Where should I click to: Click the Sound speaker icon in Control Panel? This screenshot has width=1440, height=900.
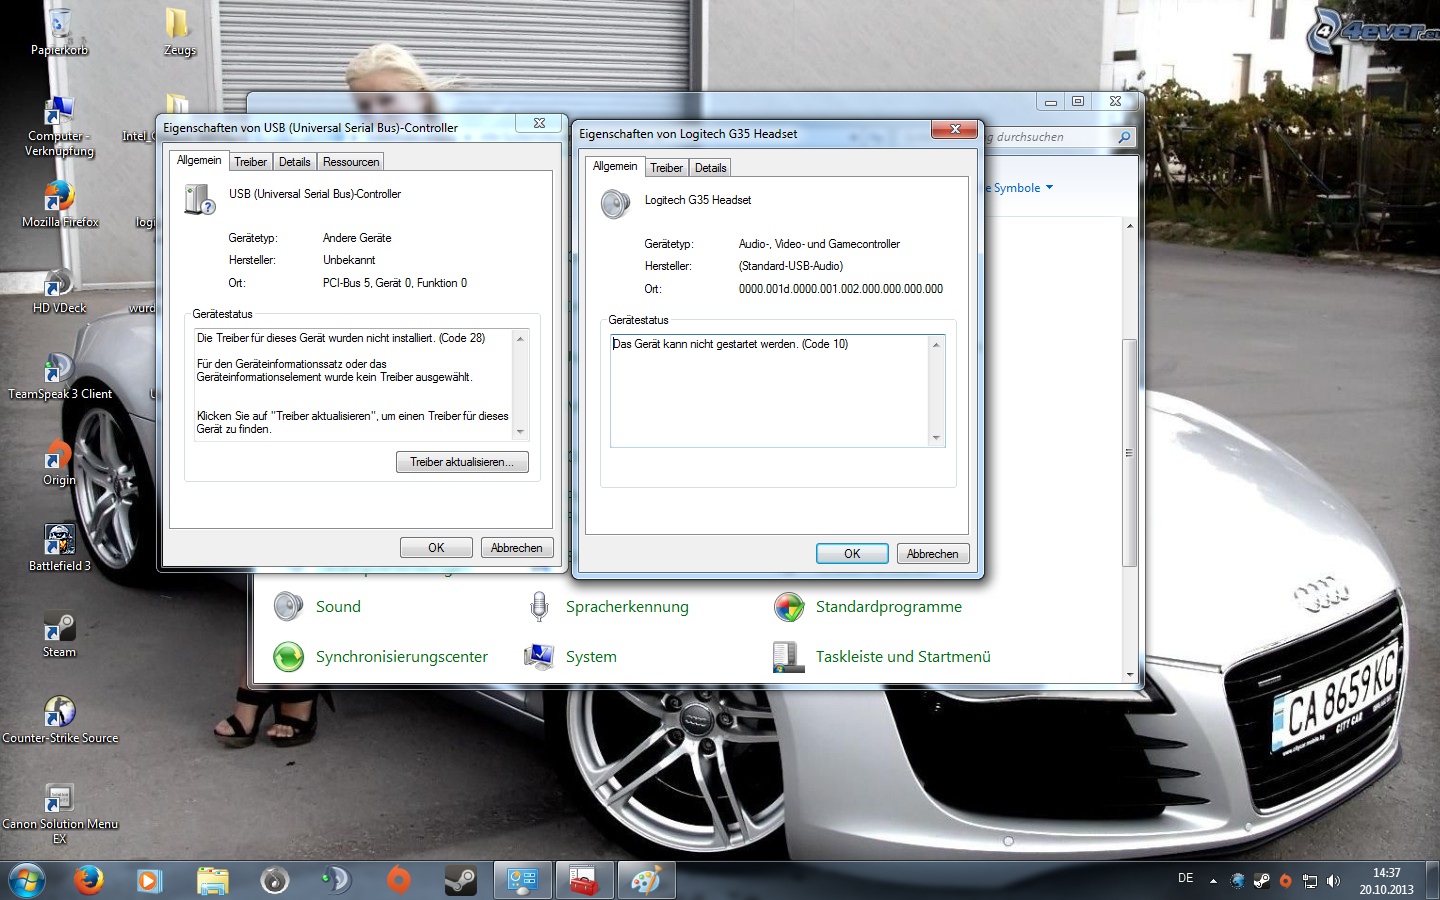[x=288, y=607]
